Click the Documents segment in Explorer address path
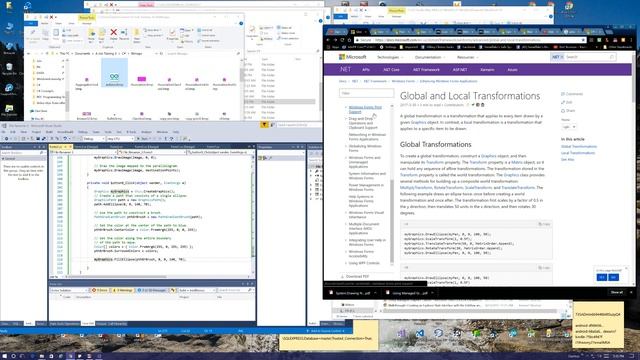 coord(83,53)
